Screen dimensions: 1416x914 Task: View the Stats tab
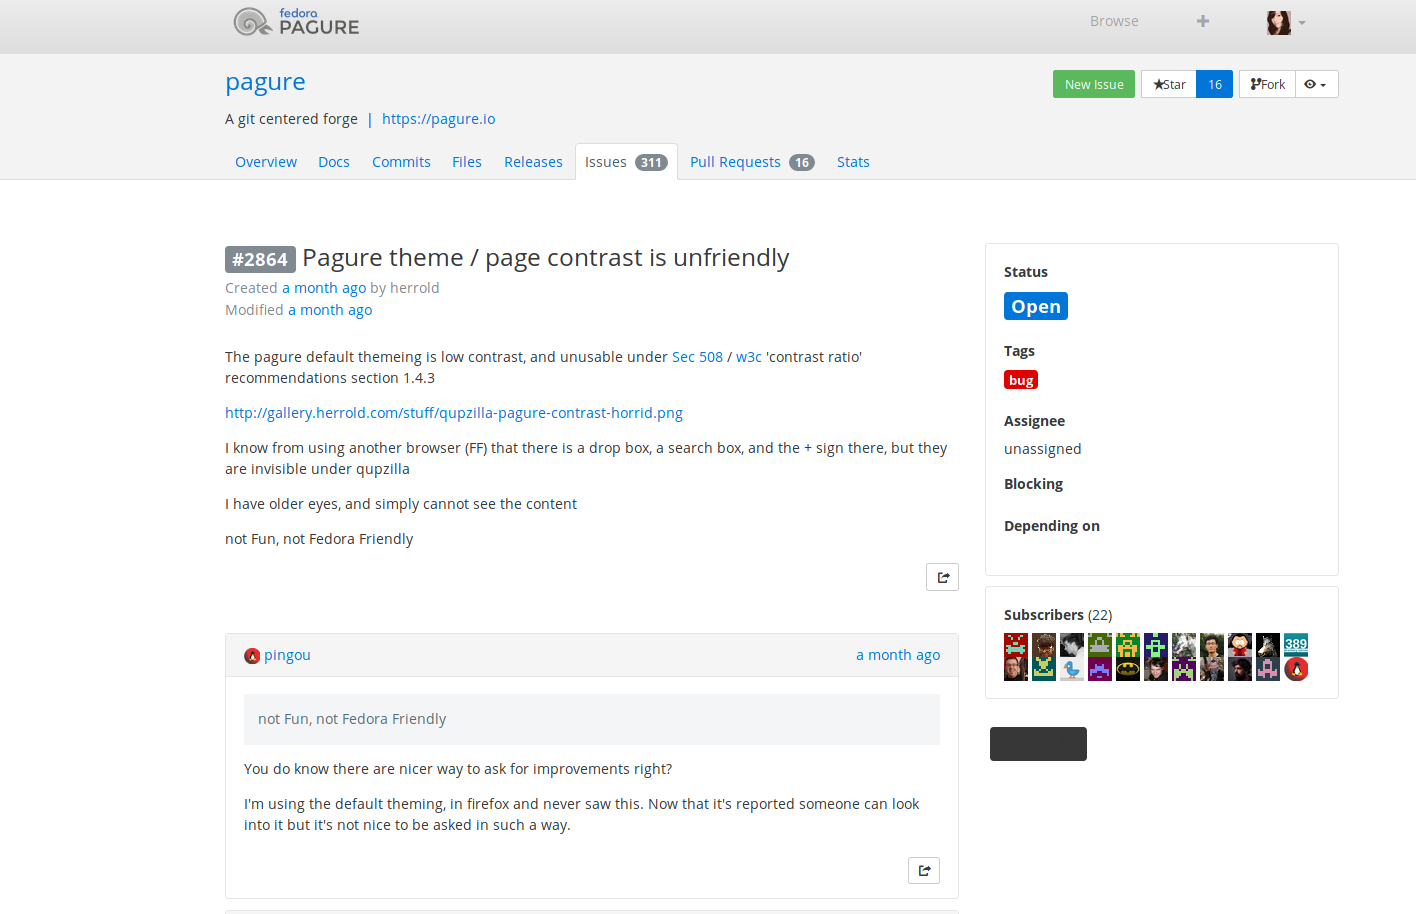pos(853,162)
